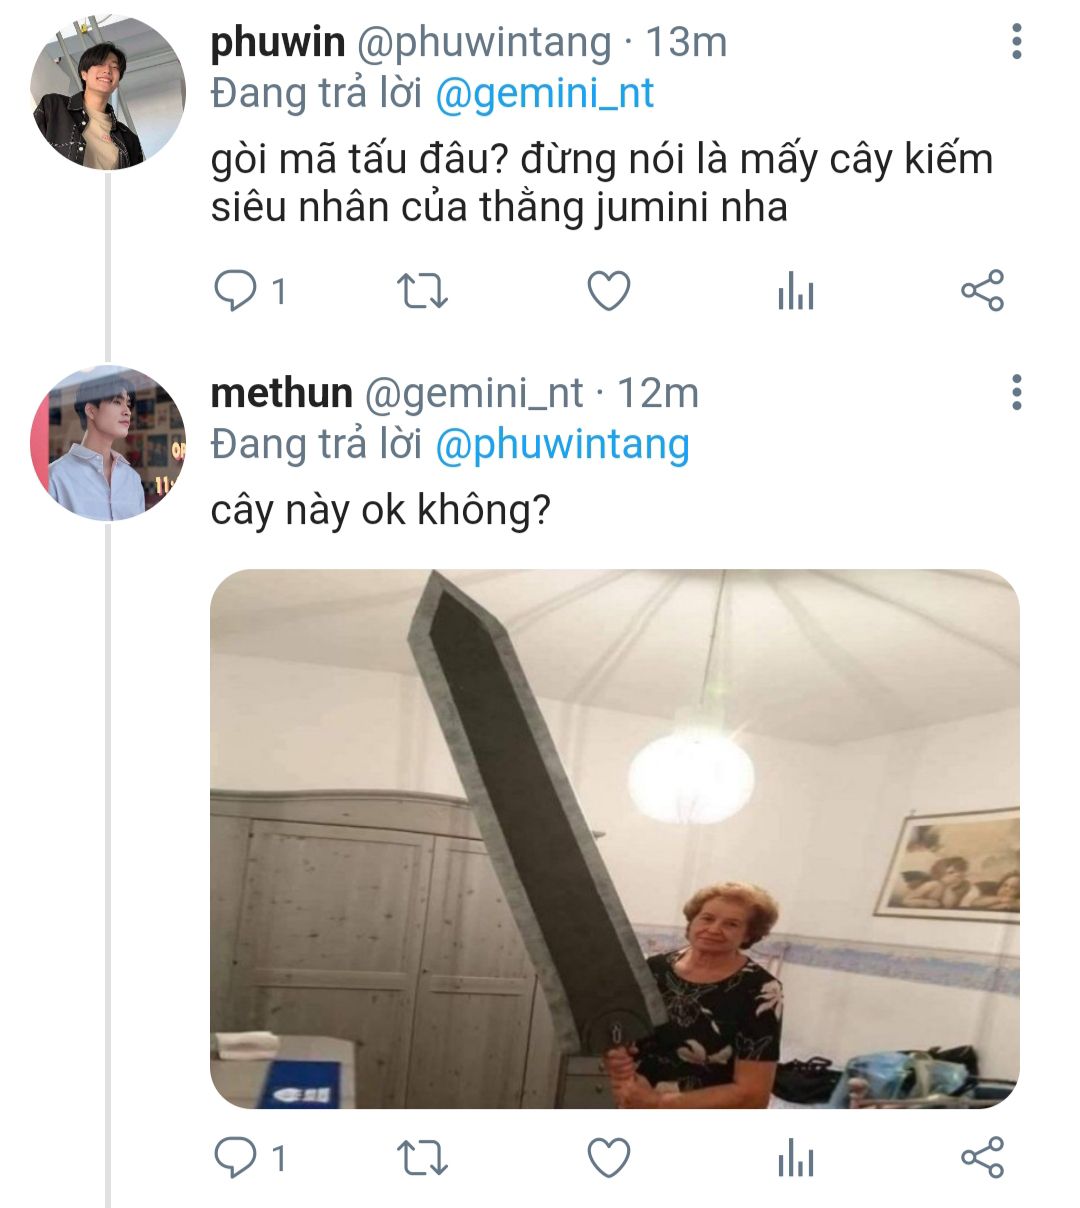Viewport: 1080px width, 1208px height.
Task: Open the giant sword photo
Action: click(x=614, y=838)
